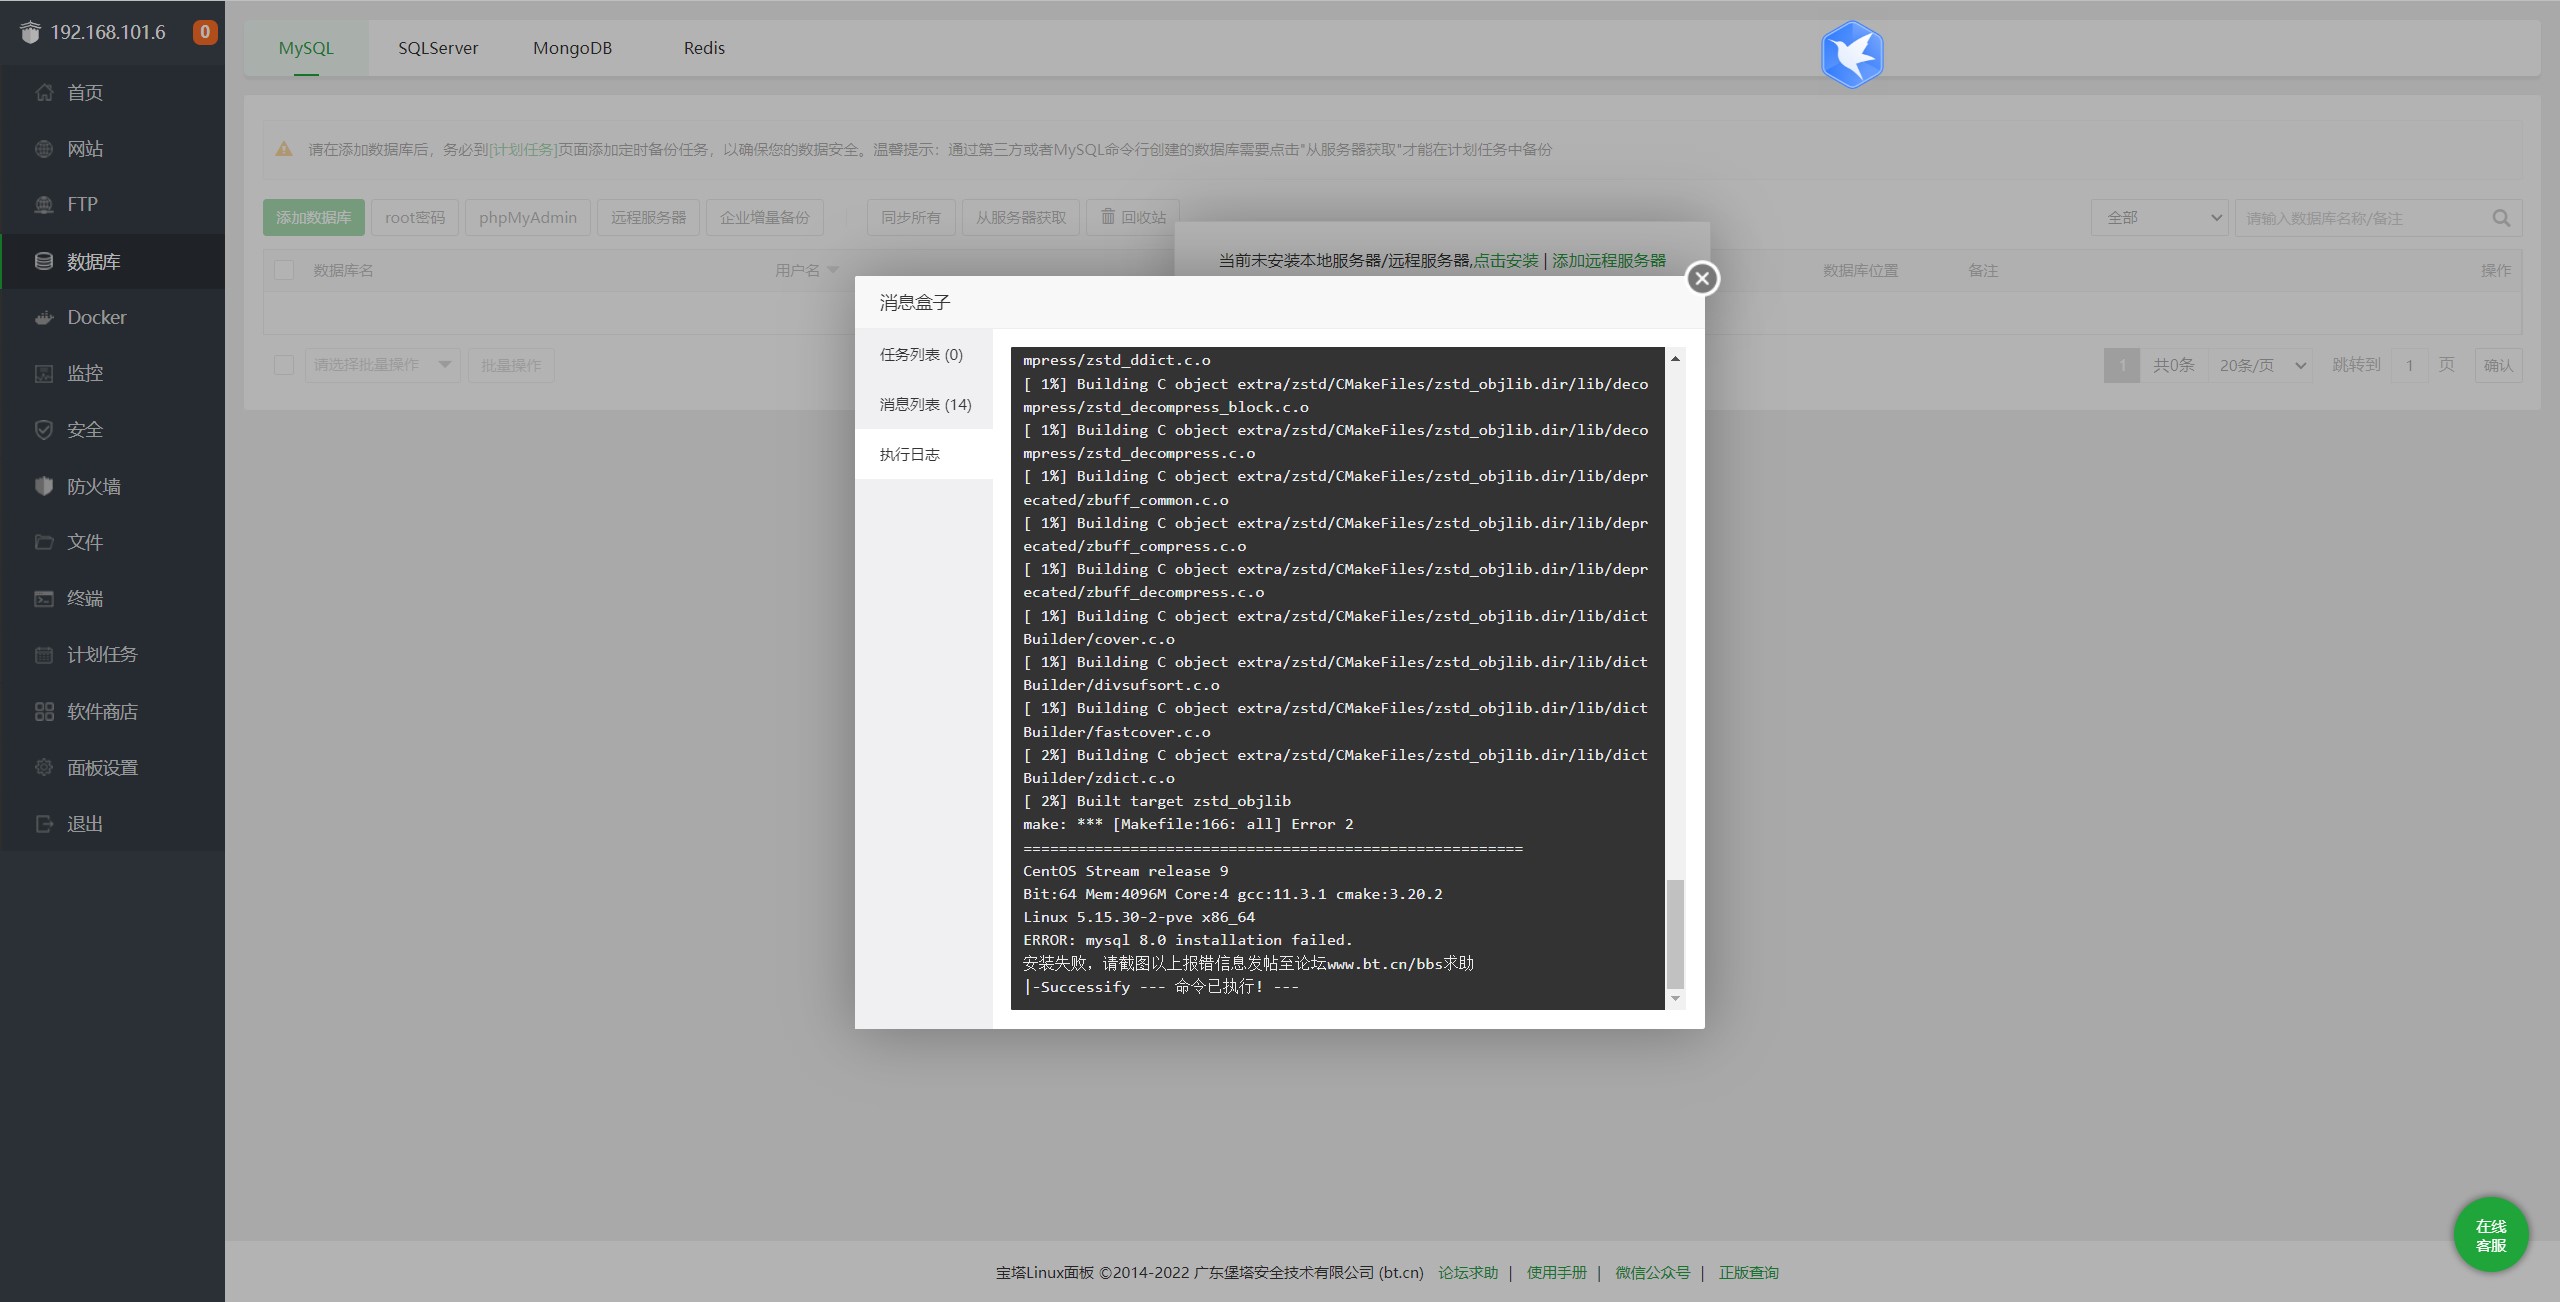Click the log scrollbar thumb
This screenshot has height=1302, width=2560.
(x=1675, y=934)
